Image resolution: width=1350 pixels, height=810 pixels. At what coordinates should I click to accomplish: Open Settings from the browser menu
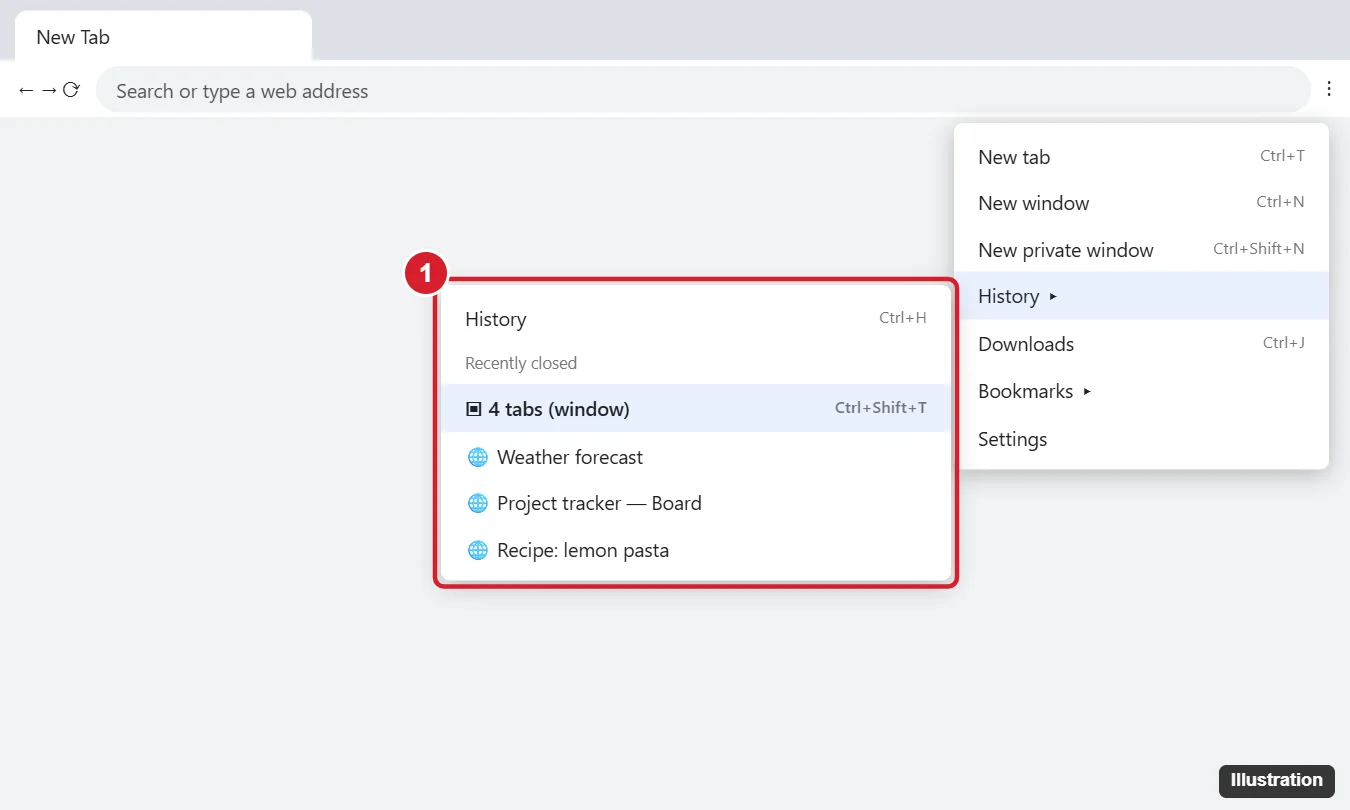click(x=1141, y=439)
